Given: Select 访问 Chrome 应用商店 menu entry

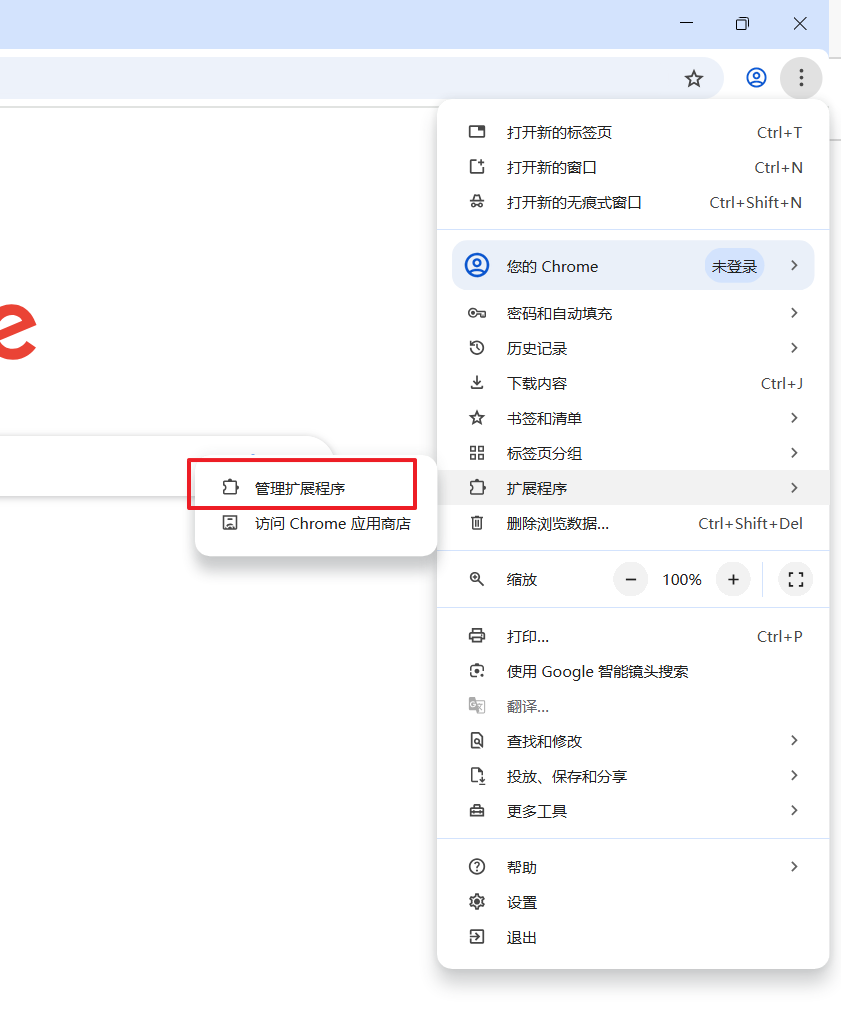Looking at the screenshot, I should coord(332,523).
